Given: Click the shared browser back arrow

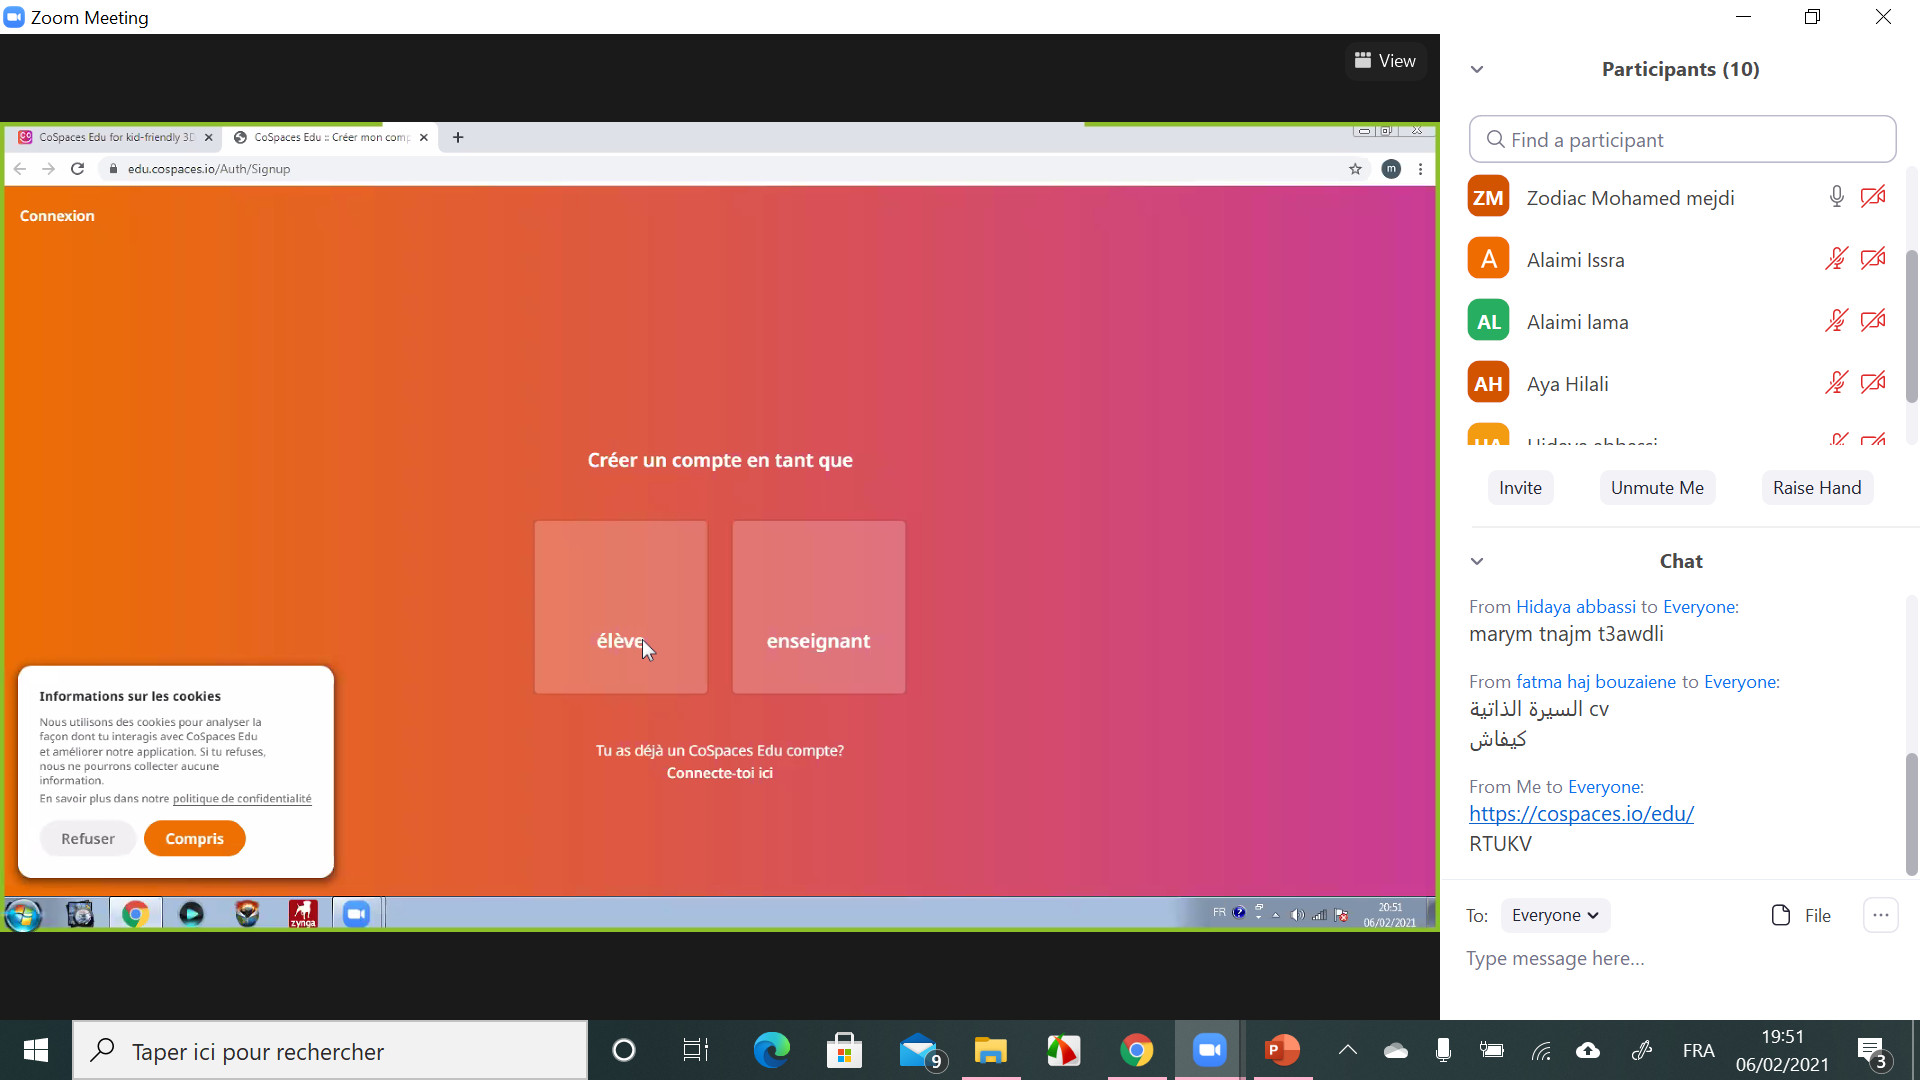Looking at the screenshot, I should coord(20,169).
